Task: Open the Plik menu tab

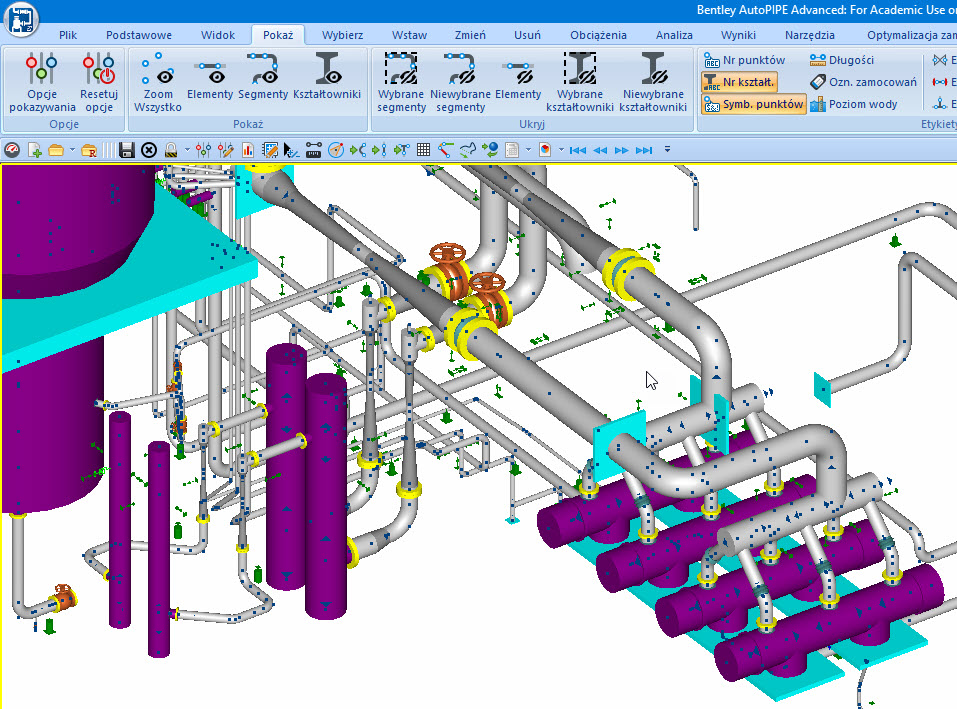Action: pyautogui.click(x=68, y=35)
